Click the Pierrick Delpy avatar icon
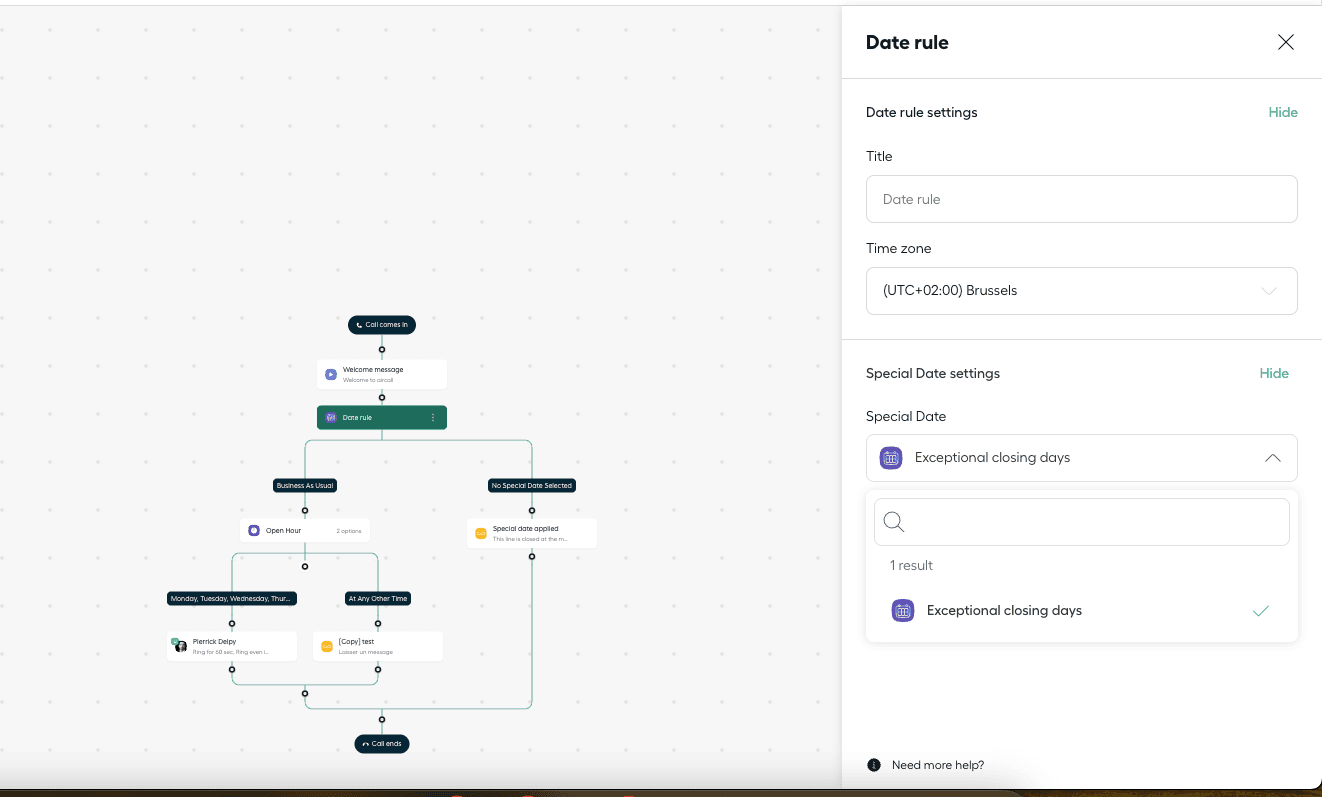 tap(180, 645)
